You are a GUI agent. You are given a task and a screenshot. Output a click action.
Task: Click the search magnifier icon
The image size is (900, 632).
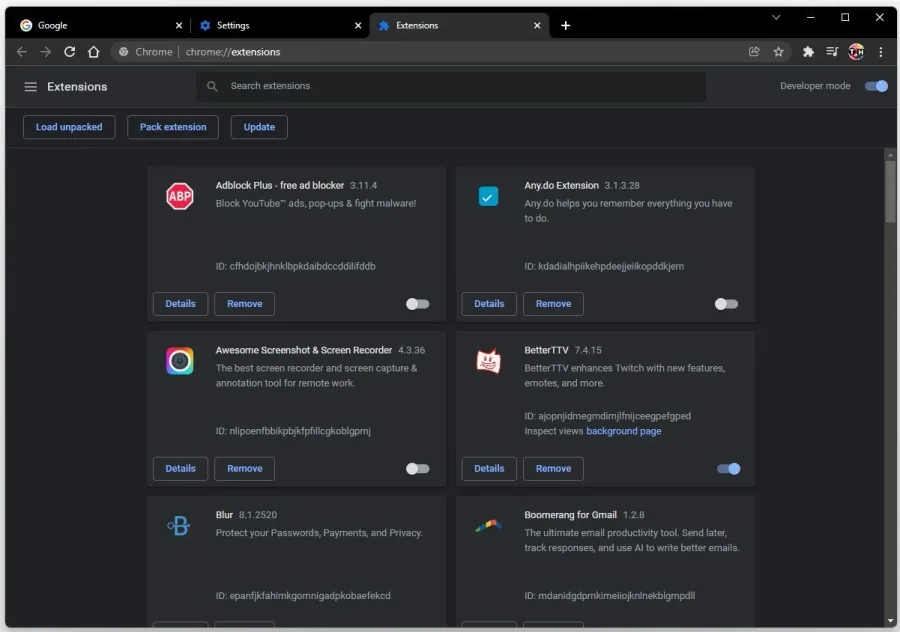point(212,86)
